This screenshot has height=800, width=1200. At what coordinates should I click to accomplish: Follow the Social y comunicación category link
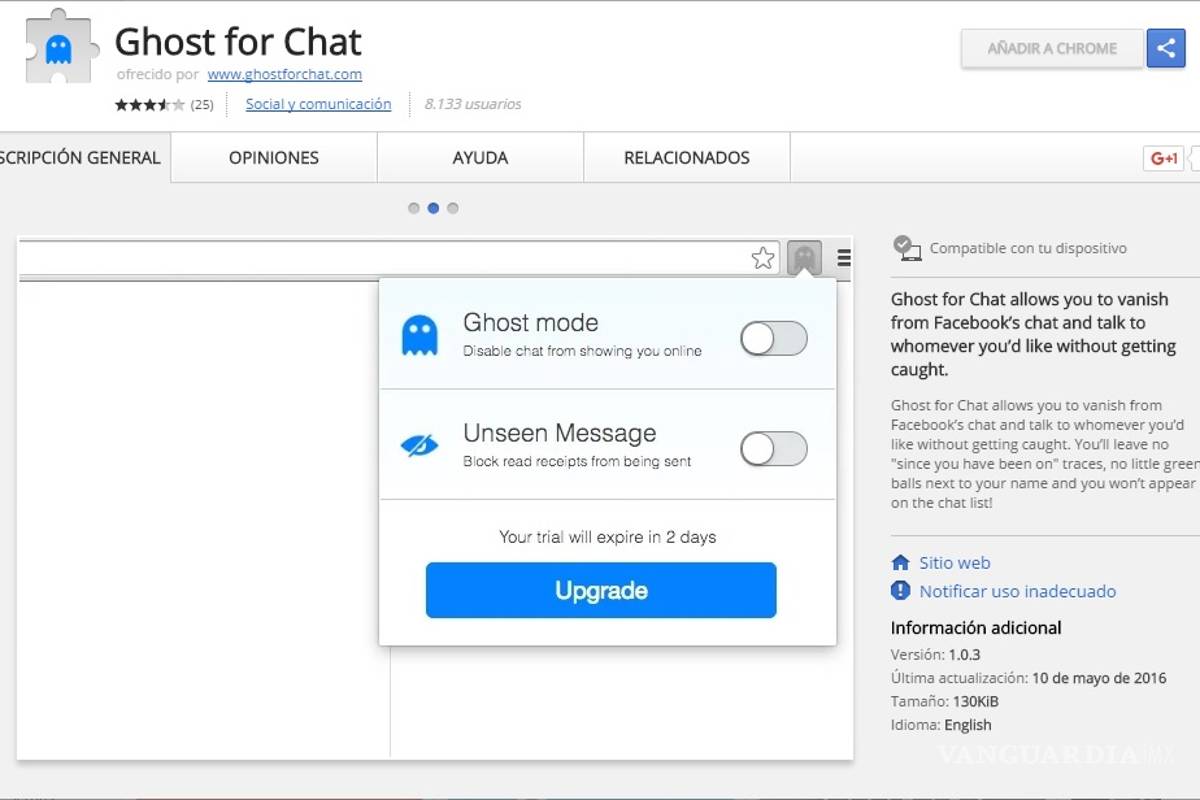317,103
